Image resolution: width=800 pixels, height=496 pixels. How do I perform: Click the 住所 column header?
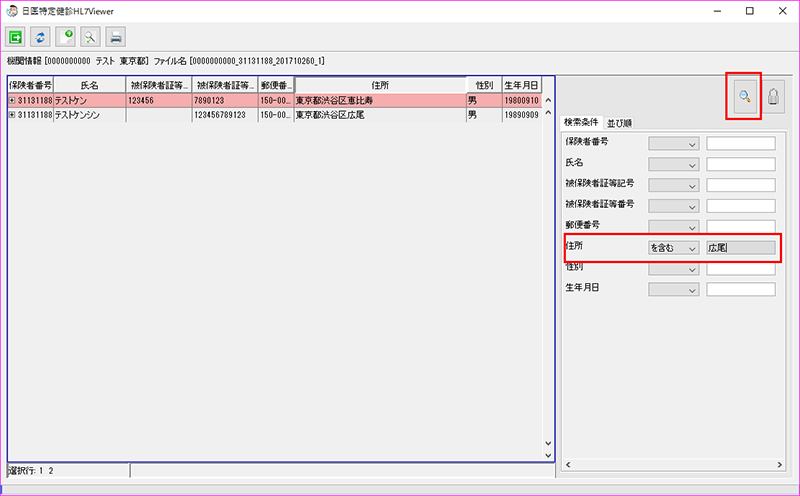[379, 86]
